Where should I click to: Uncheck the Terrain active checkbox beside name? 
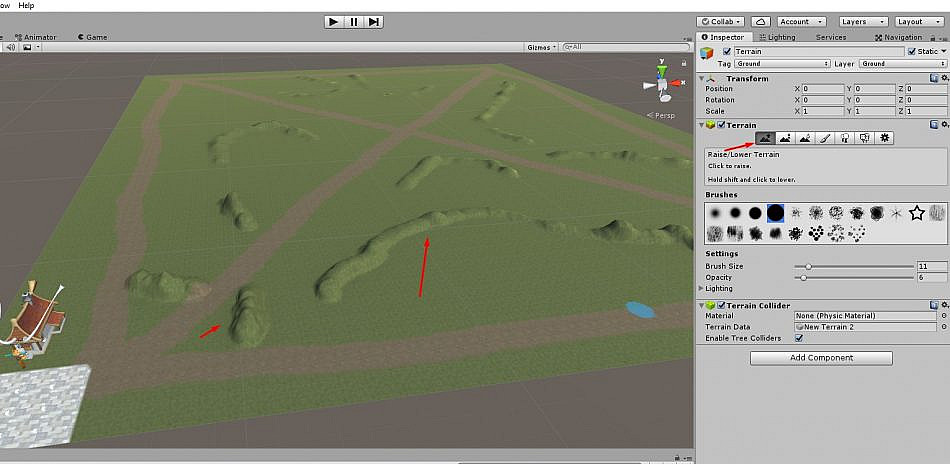(727, 51)
